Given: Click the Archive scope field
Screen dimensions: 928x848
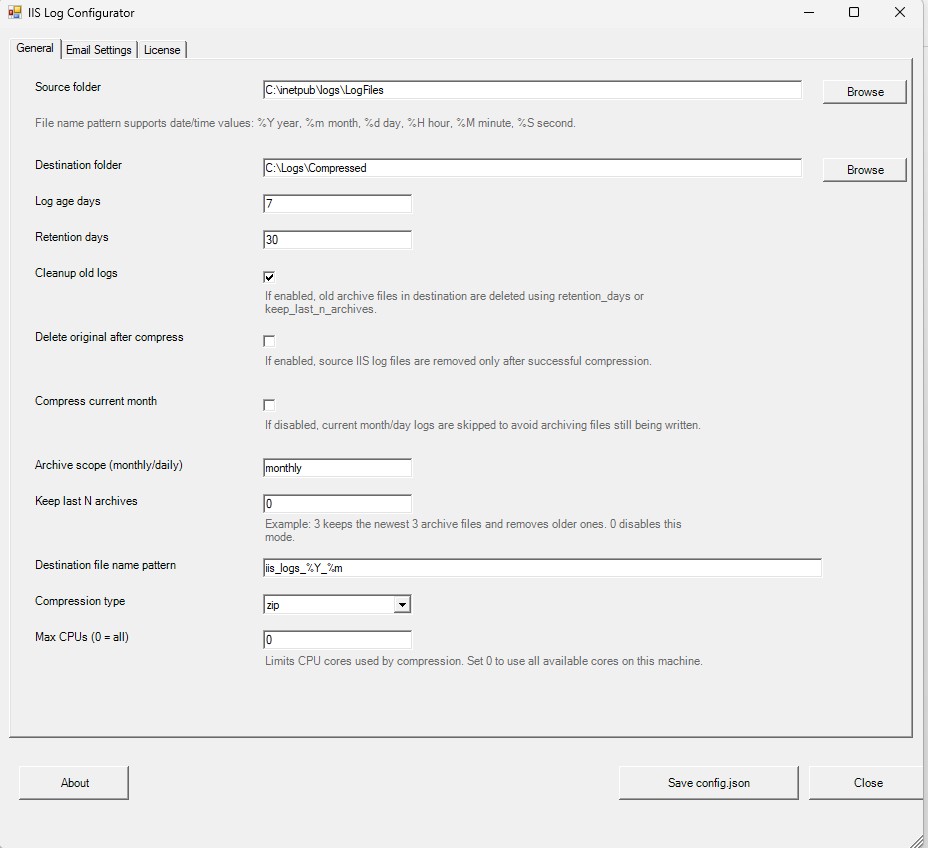Looking at the screenshot, I should [337, 468].
